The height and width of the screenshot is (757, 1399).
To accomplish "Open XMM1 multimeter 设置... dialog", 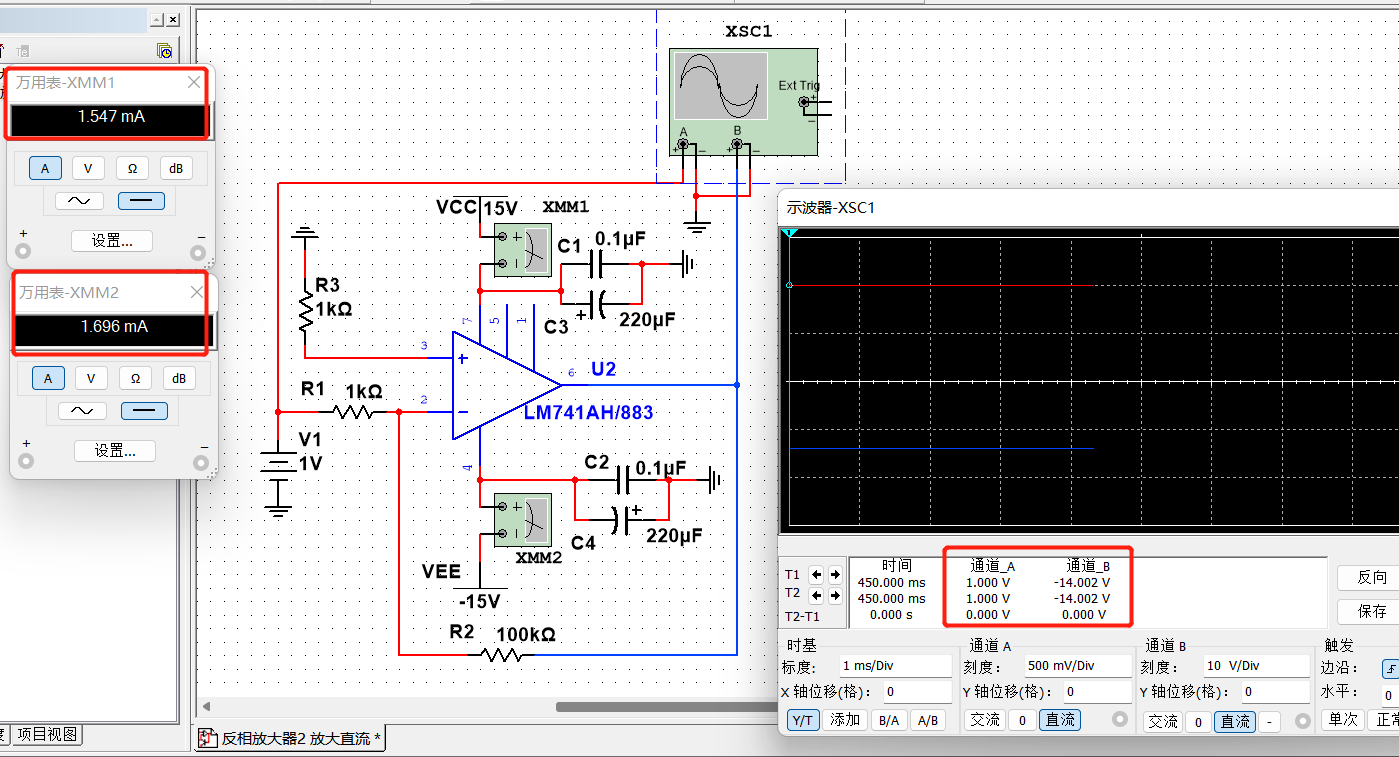I will click(112, 241).
